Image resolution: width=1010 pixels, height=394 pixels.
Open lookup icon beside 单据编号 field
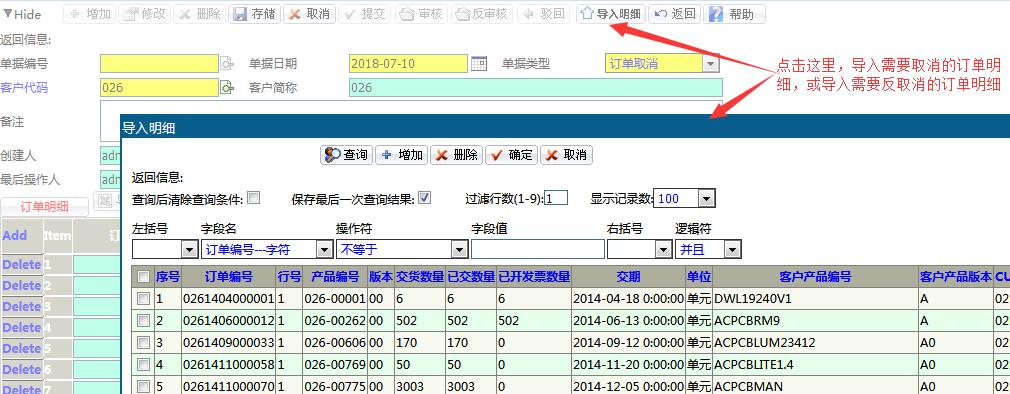(227, 64)
